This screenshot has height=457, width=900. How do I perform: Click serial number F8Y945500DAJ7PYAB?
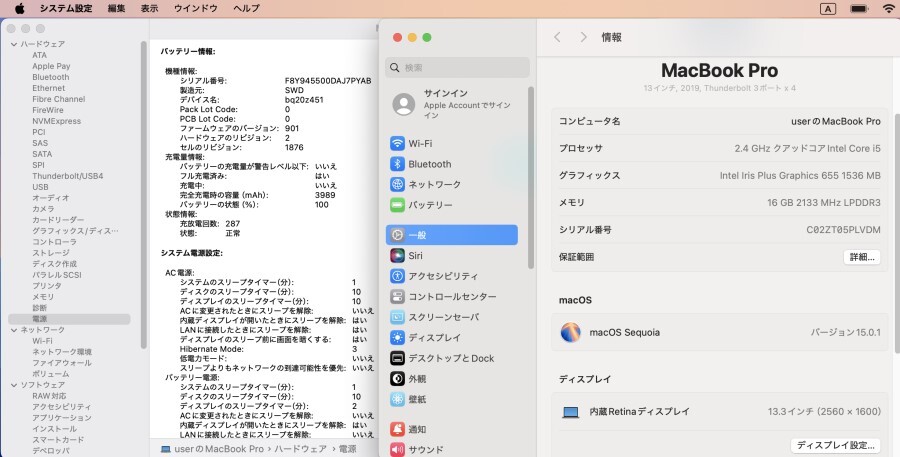point(328,81)
